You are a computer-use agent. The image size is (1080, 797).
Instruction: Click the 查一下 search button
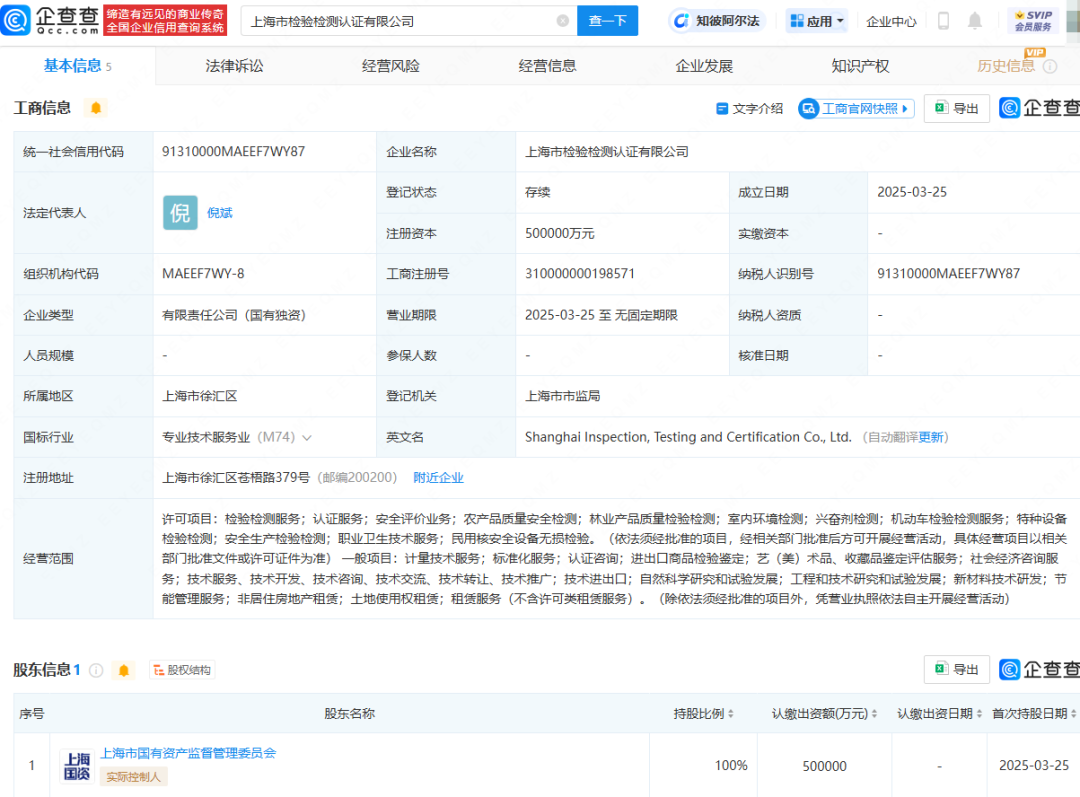607,20
